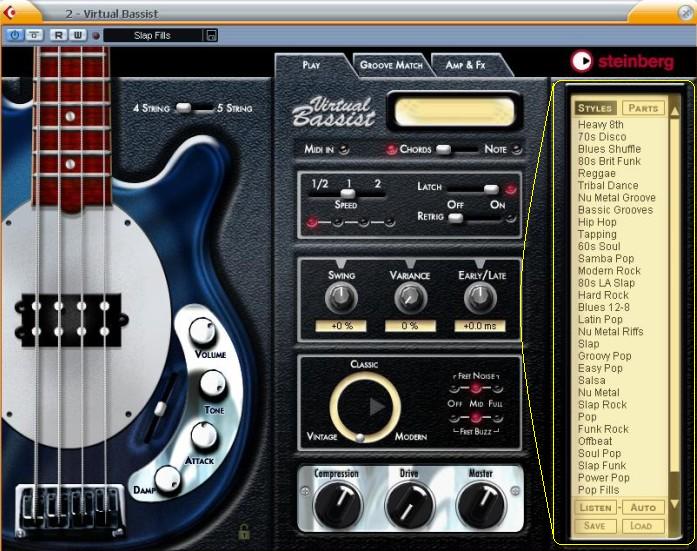This screenshot has width=697, height=551.
Task: Click the Virtual Bassist logo
Action: [334, 112]
